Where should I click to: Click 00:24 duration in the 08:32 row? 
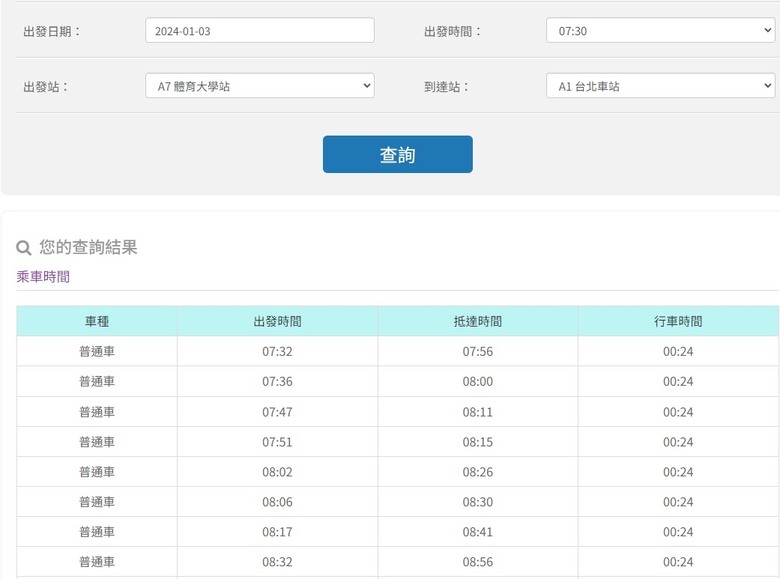point(678,562)
